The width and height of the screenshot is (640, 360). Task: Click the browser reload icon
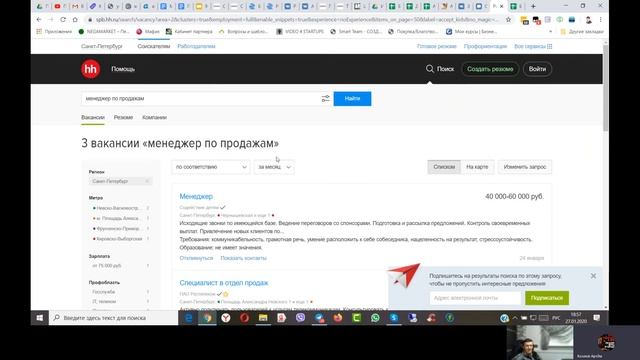pos(63,20)
